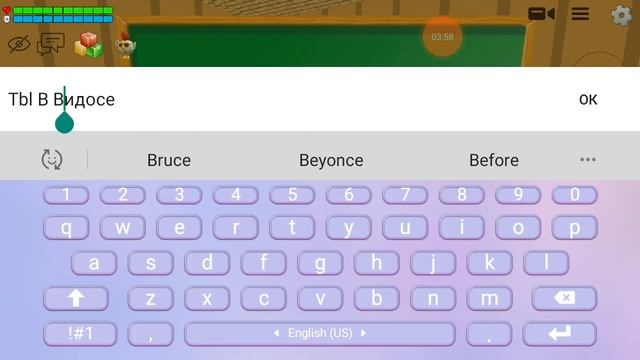Choose the suggestion 'Before'
Viewport: 640px width, 360px height.
point(494,160)
